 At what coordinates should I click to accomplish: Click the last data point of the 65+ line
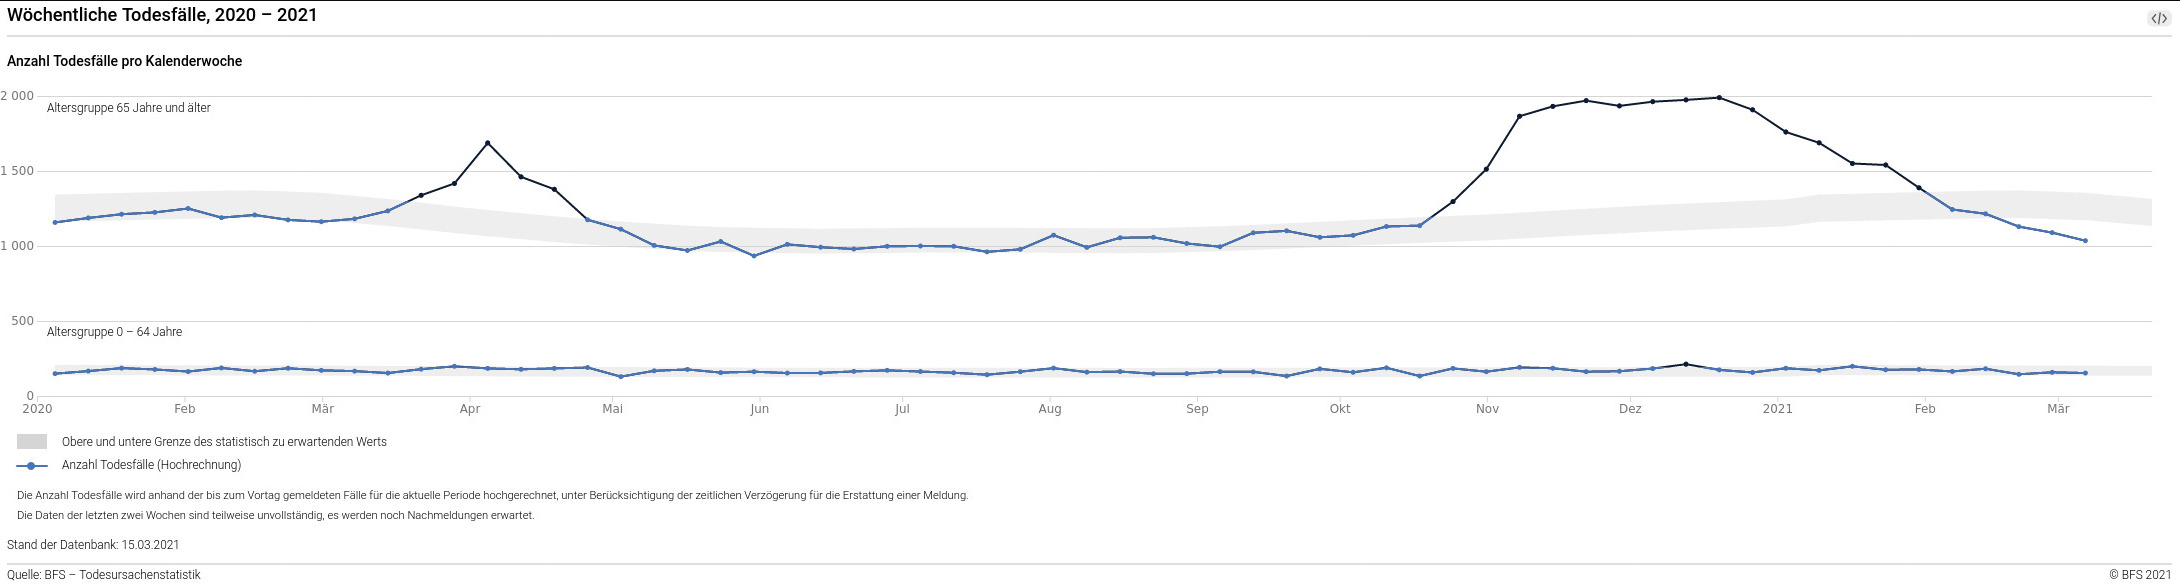(2085, 241)
